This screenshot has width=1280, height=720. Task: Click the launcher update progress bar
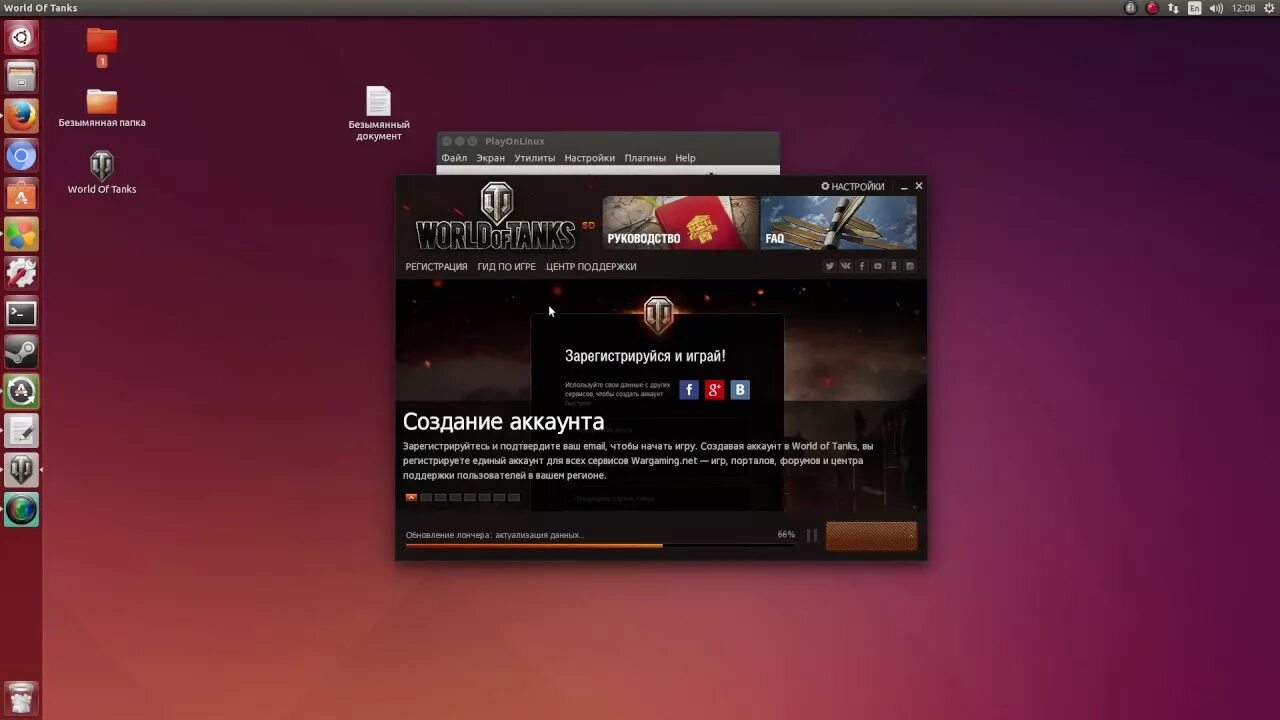(600, 545)
